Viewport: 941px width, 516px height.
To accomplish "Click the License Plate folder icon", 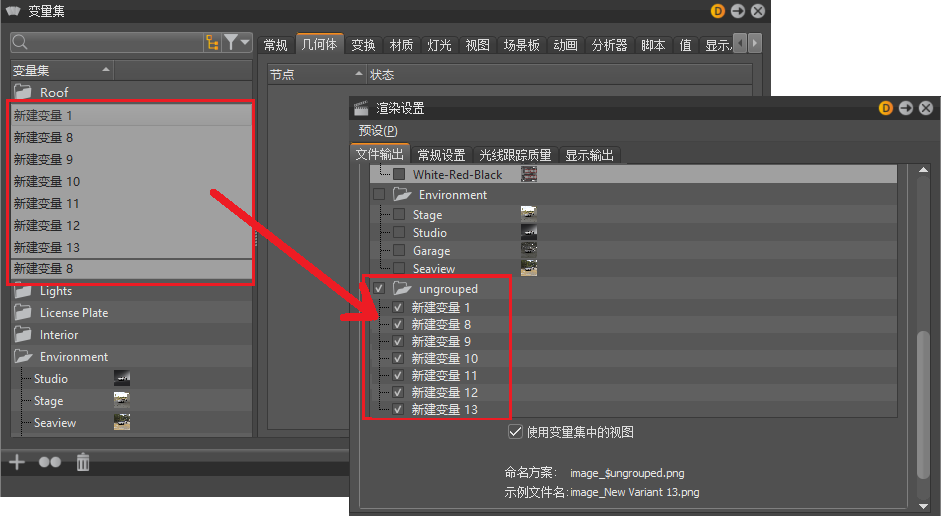I will coord(23,313).
